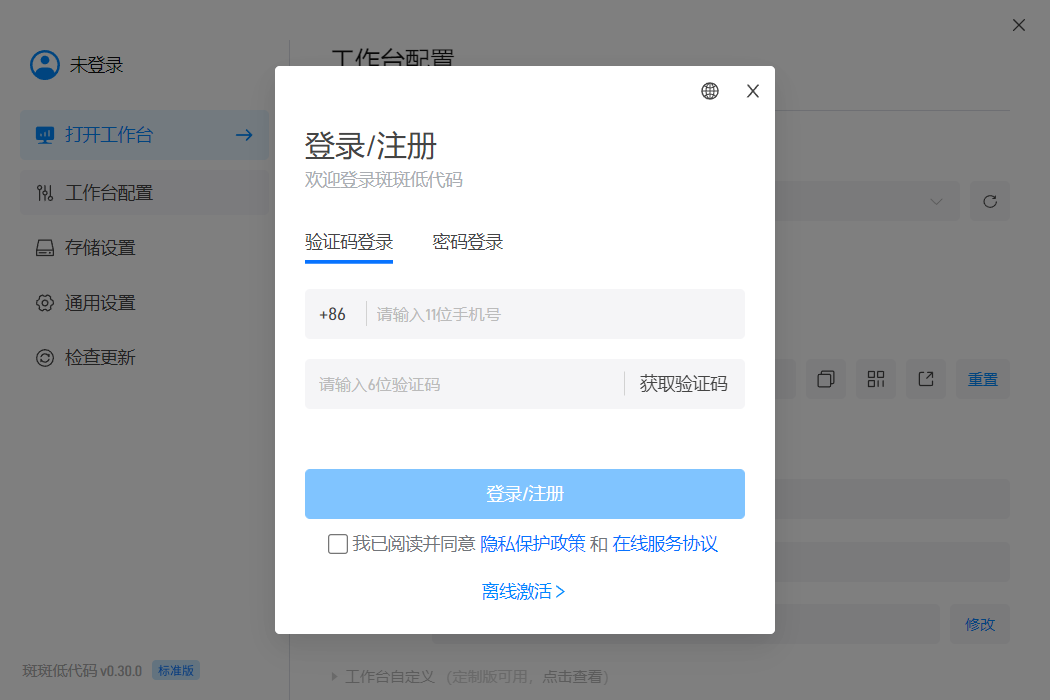1050x700 pixels.
Task: Click the blue 登录/注册 button
Action: pyautogui.click(x=525, y=494)
